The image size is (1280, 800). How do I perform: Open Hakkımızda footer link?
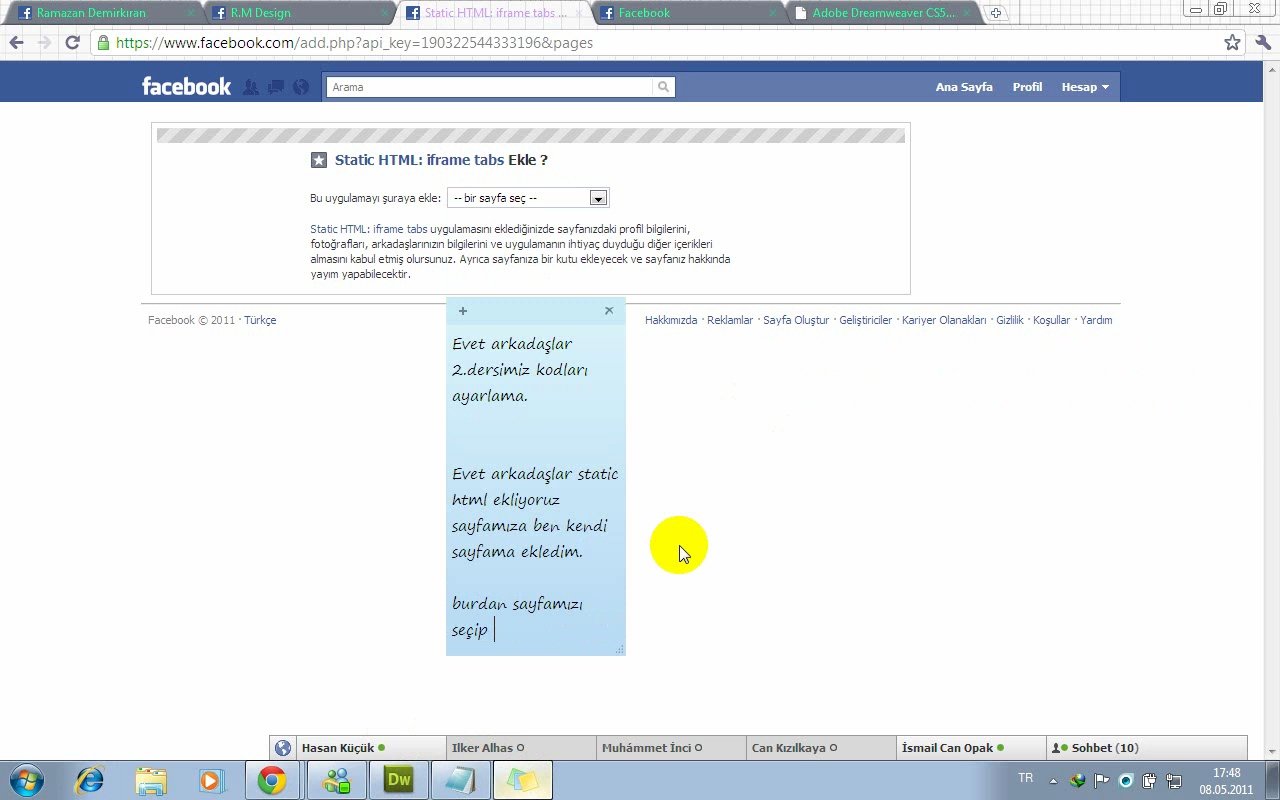point(671,320)
